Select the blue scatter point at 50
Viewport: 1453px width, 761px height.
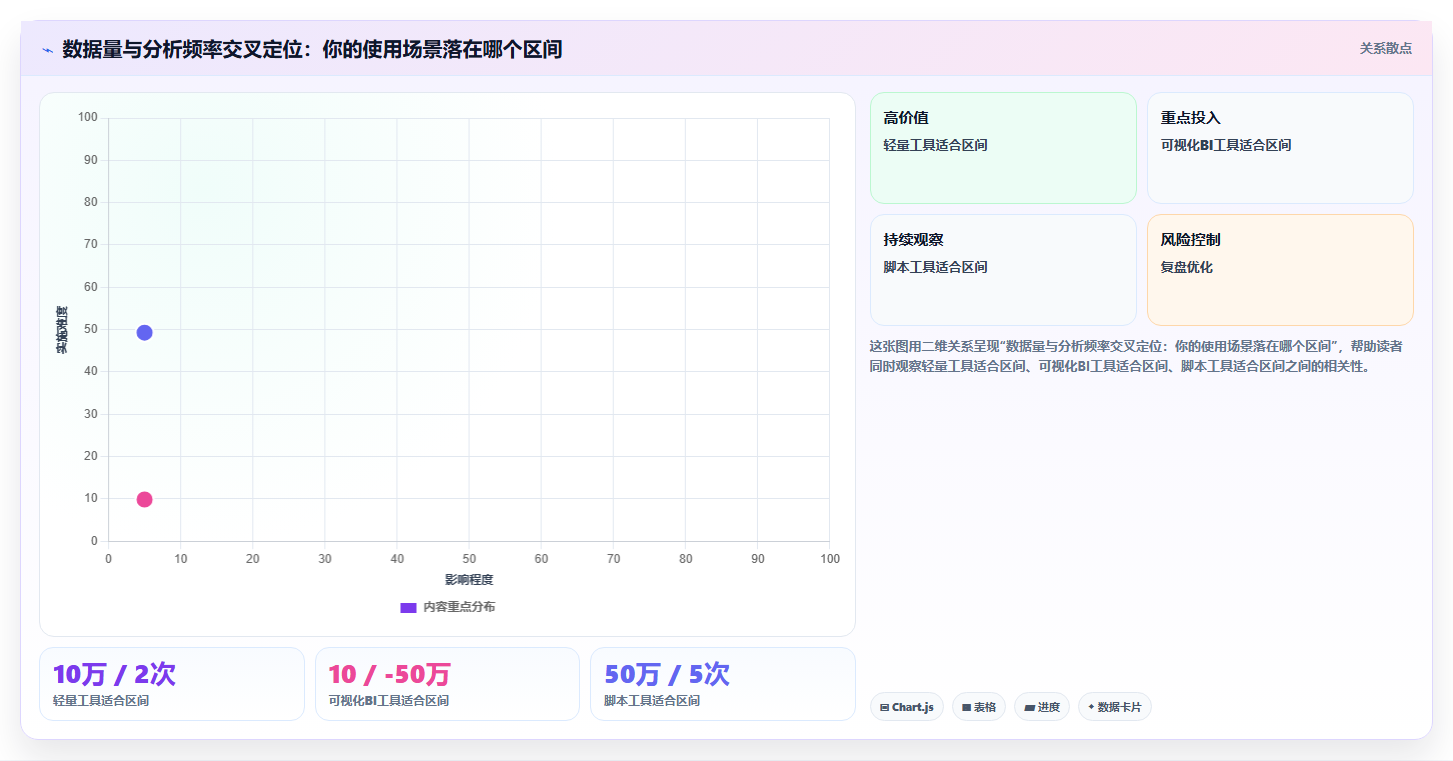point(144,332)
